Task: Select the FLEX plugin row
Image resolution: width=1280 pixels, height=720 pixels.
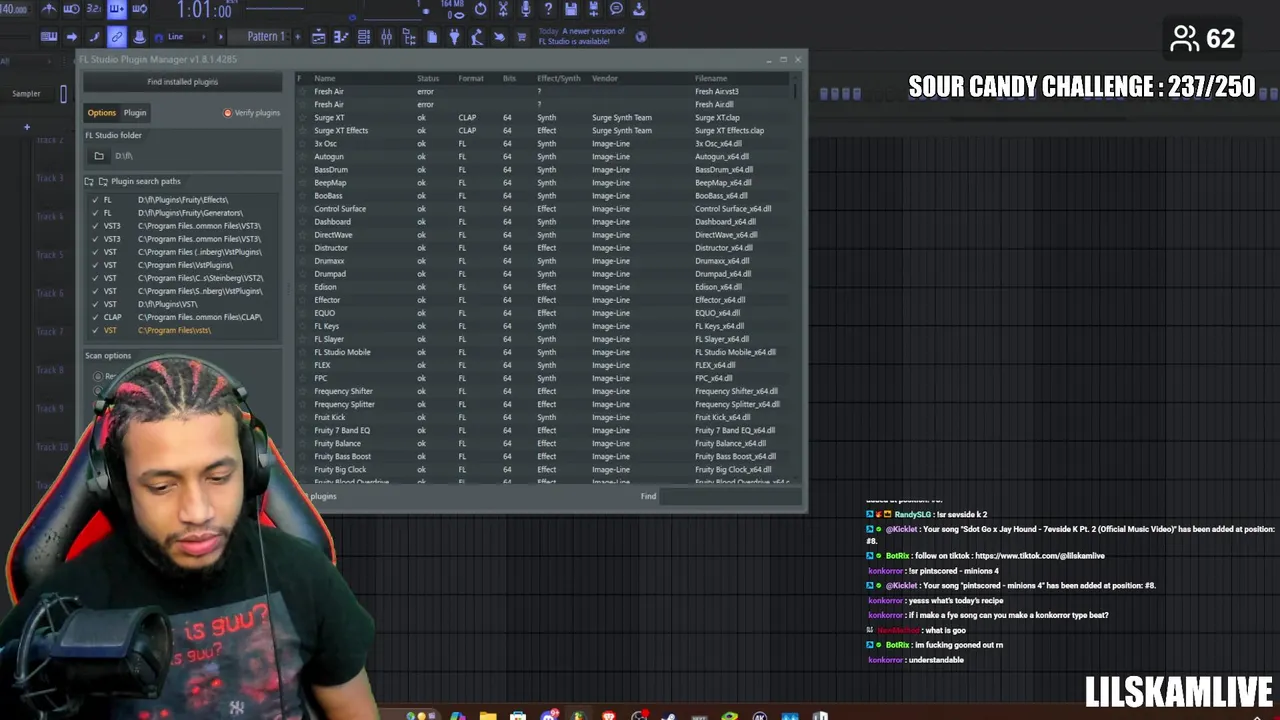Action: click(545, 365)
